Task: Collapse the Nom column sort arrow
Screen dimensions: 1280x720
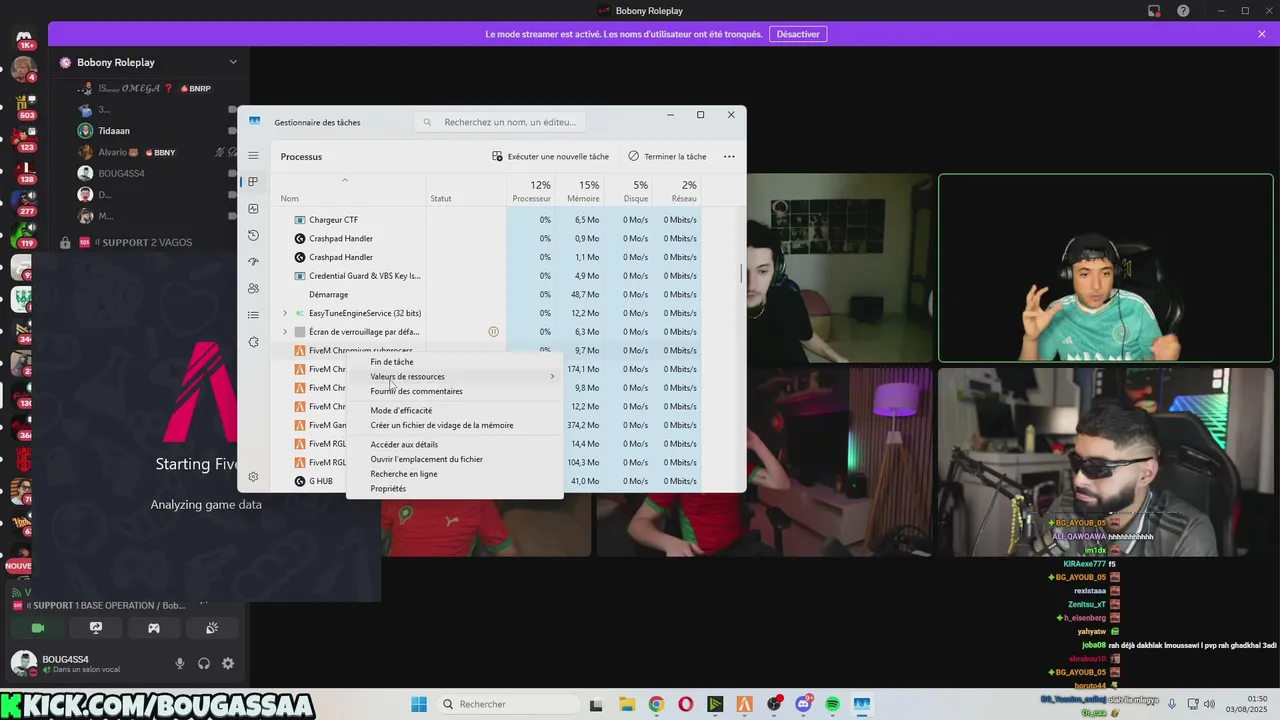Action: pos(345,180)
